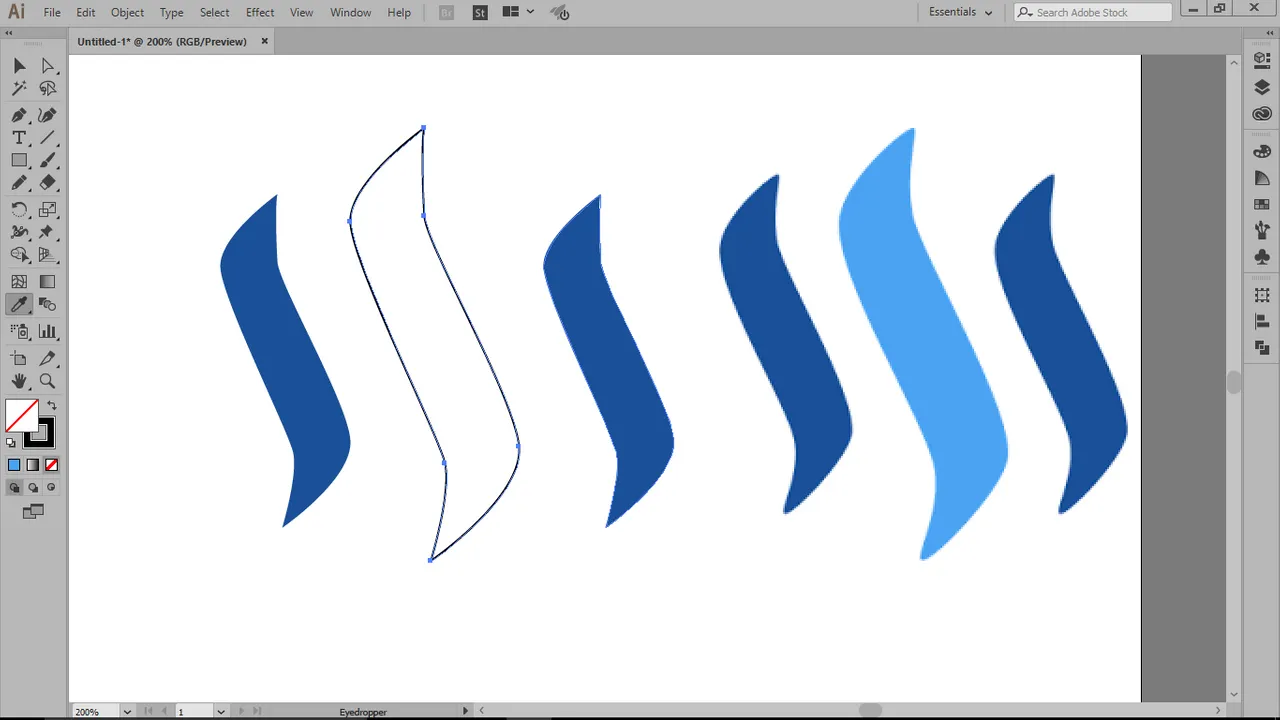Select the Shape Builder tool
This screenshot has width=1280, height=720.
[x=19, y=255]
